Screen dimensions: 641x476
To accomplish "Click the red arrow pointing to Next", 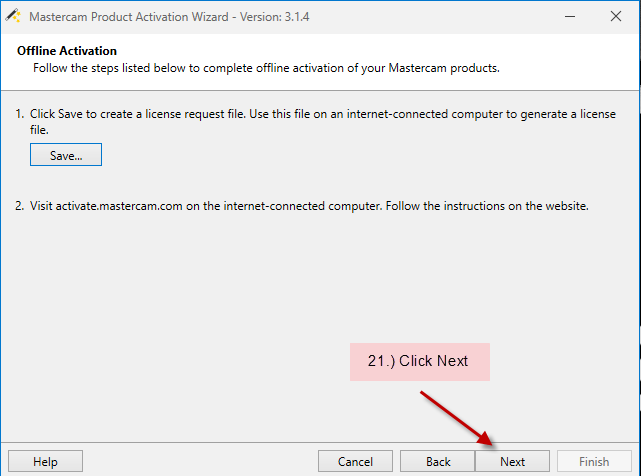I will point(457,418).
